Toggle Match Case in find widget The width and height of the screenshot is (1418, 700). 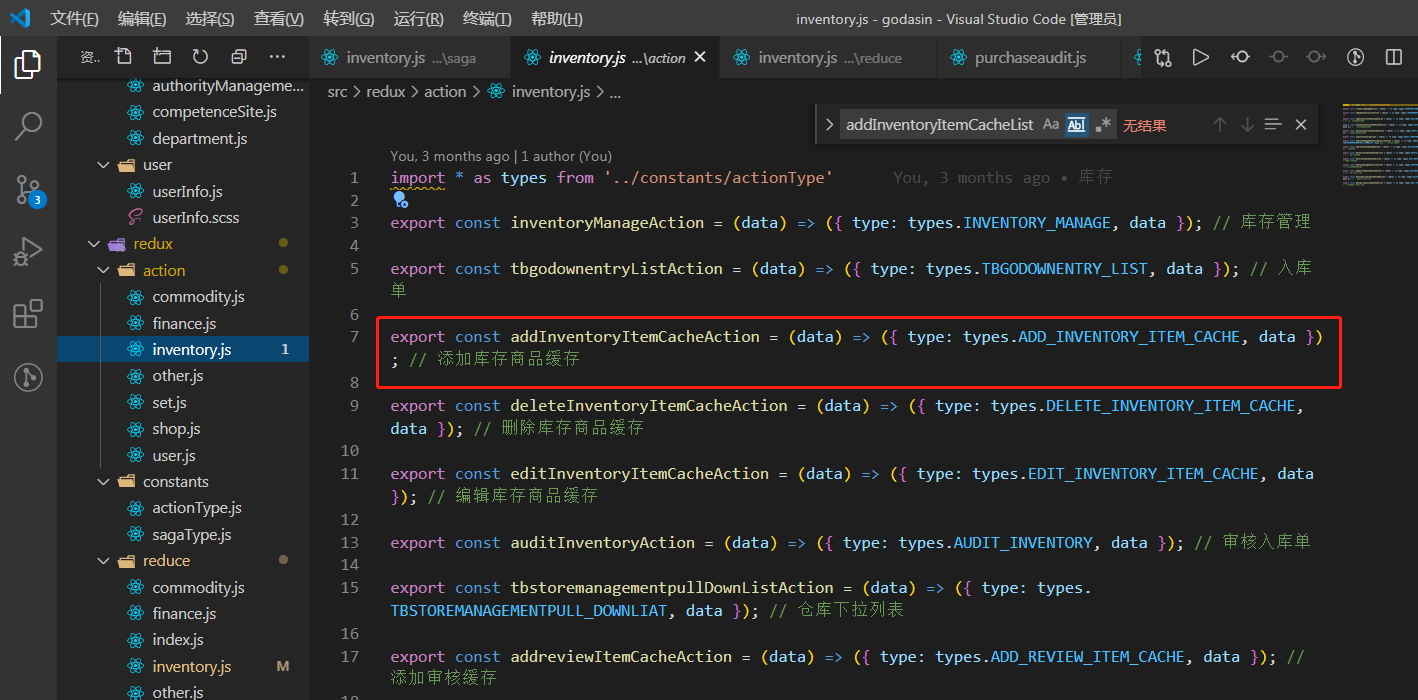pos(1051,125)
